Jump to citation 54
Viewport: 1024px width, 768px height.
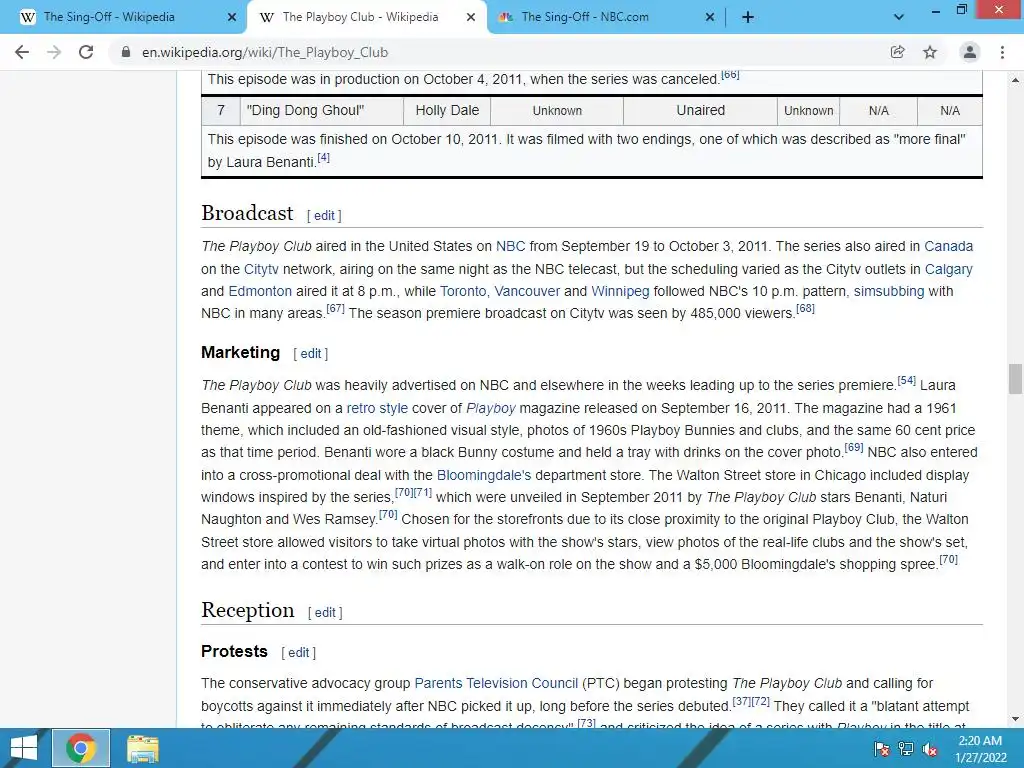point(906,380)
